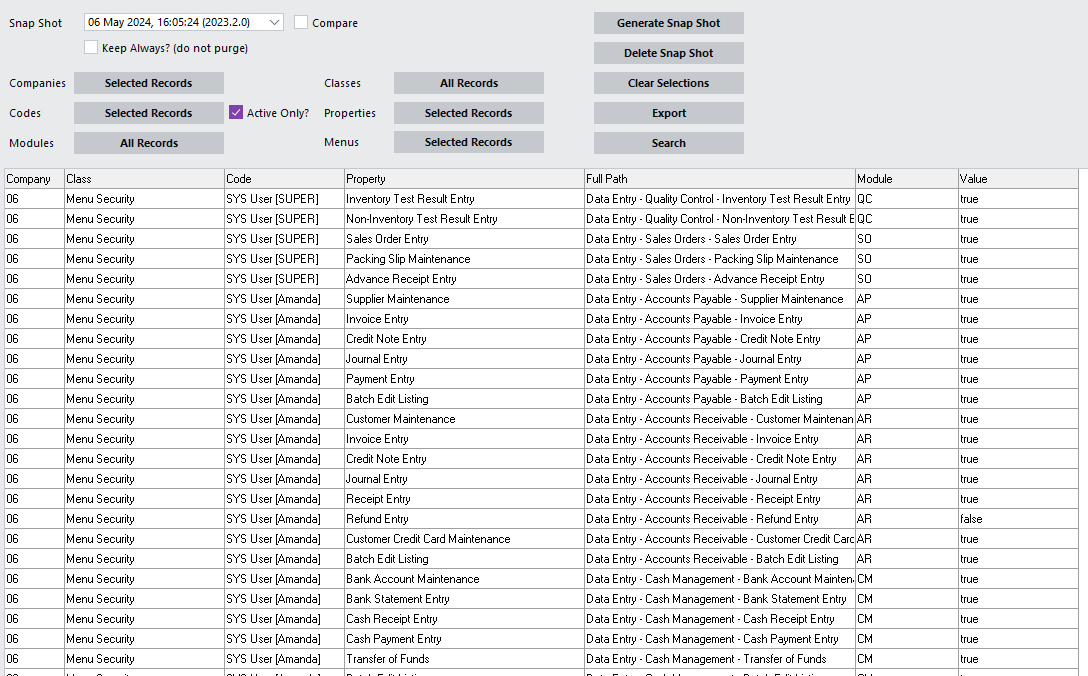The image size is (1088, 676).
Task: Click the Accounts Receivable - Batch Edit Listing path
Action: point(720,559)
